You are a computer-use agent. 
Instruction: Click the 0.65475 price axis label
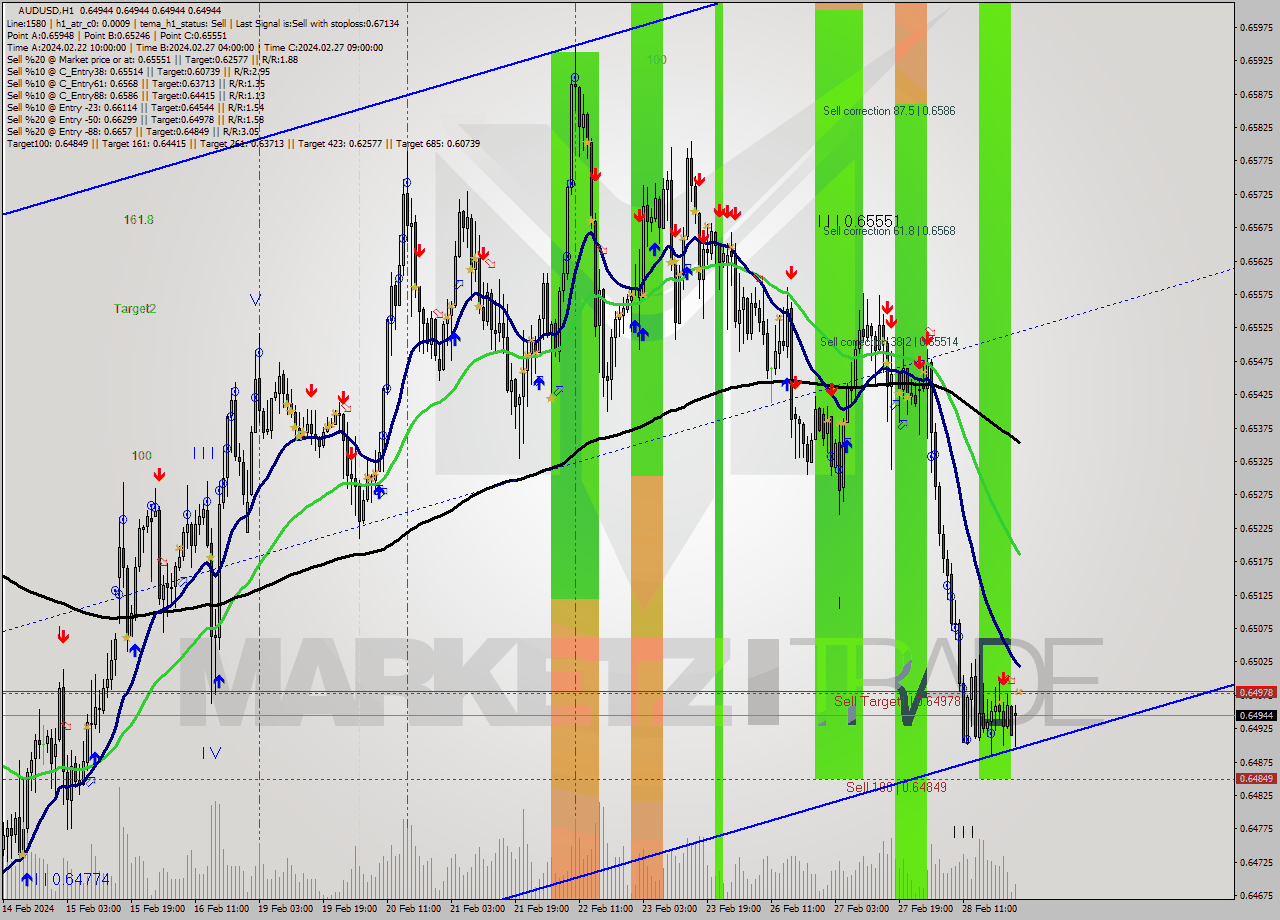point(1256,361)
